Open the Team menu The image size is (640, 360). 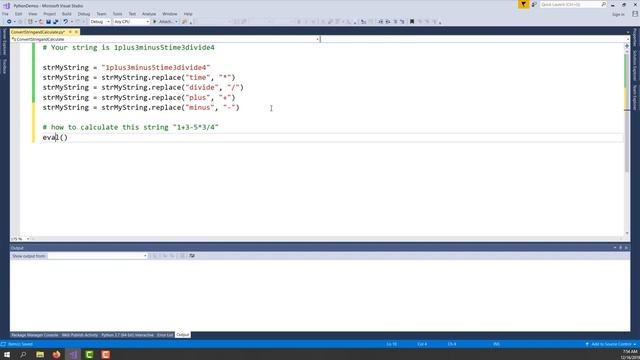click(x=101, y=14)
